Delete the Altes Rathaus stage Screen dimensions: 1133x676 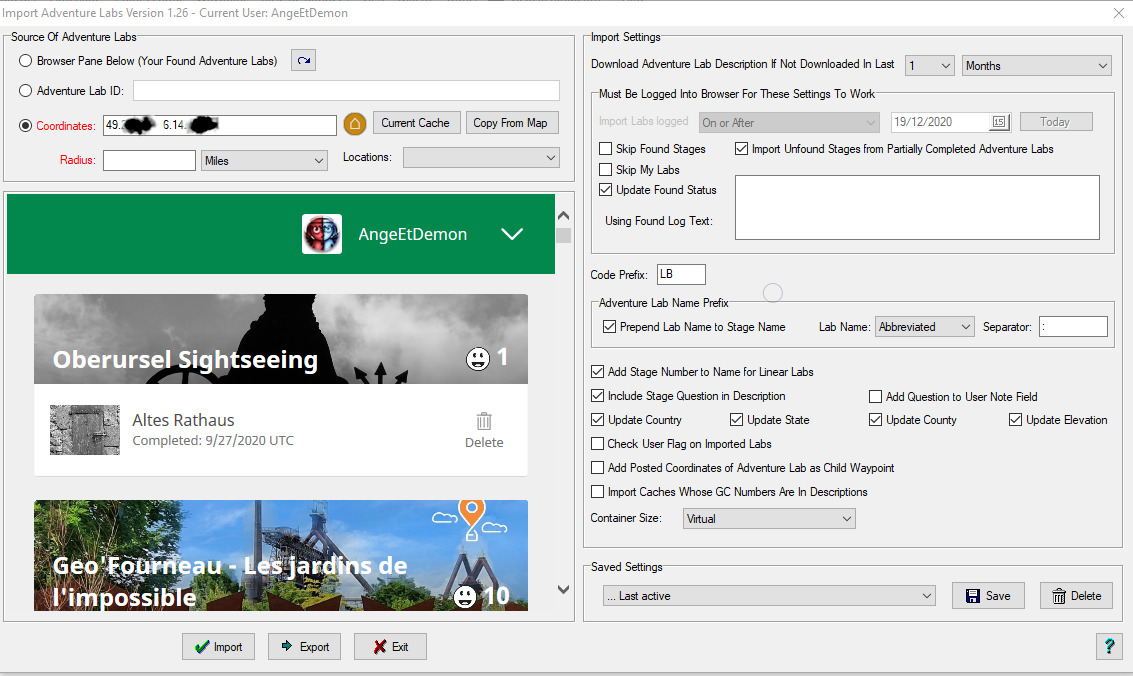(x=484, y=429)
